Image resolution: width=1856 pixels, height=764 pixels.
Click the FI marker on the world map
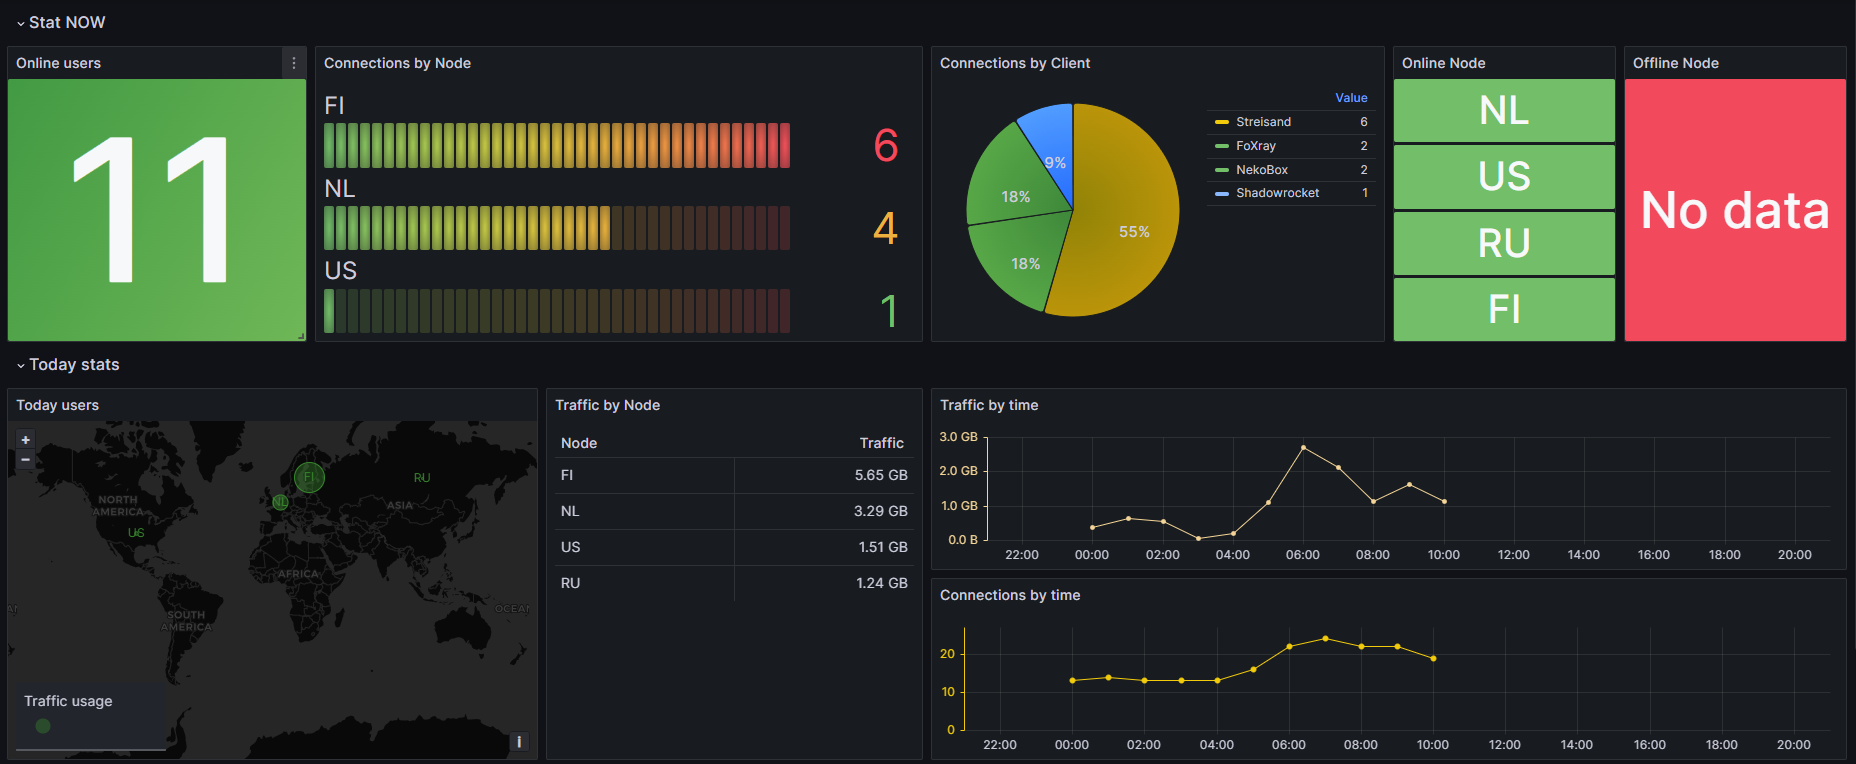(309, 477)
